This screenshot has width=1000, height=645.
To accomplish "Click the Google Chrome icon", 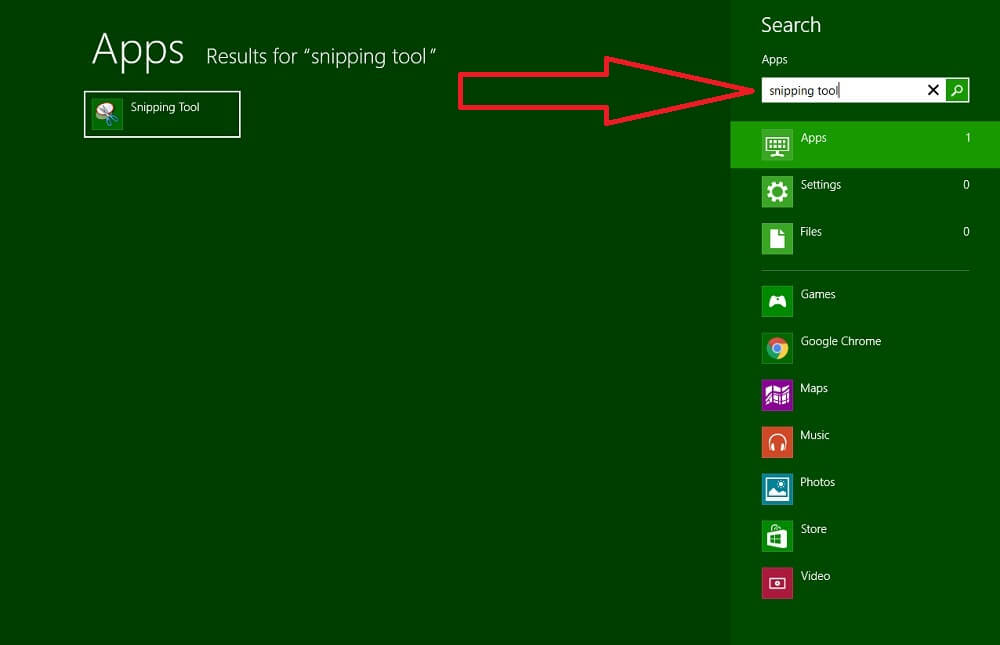I will [x=777, y=348].
